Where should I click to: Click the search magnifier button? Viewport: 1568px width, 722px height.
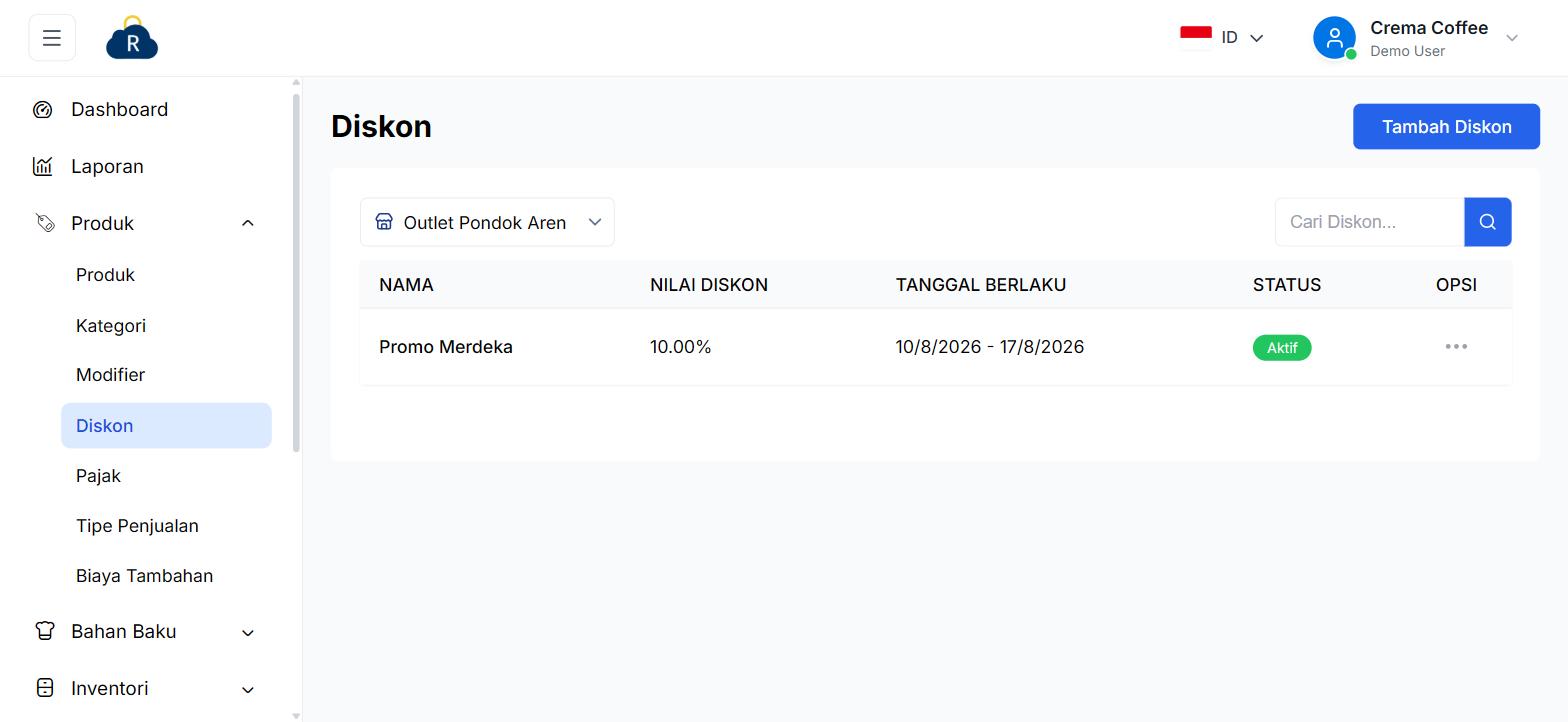pyautogui.click(x=1488, y=222)
